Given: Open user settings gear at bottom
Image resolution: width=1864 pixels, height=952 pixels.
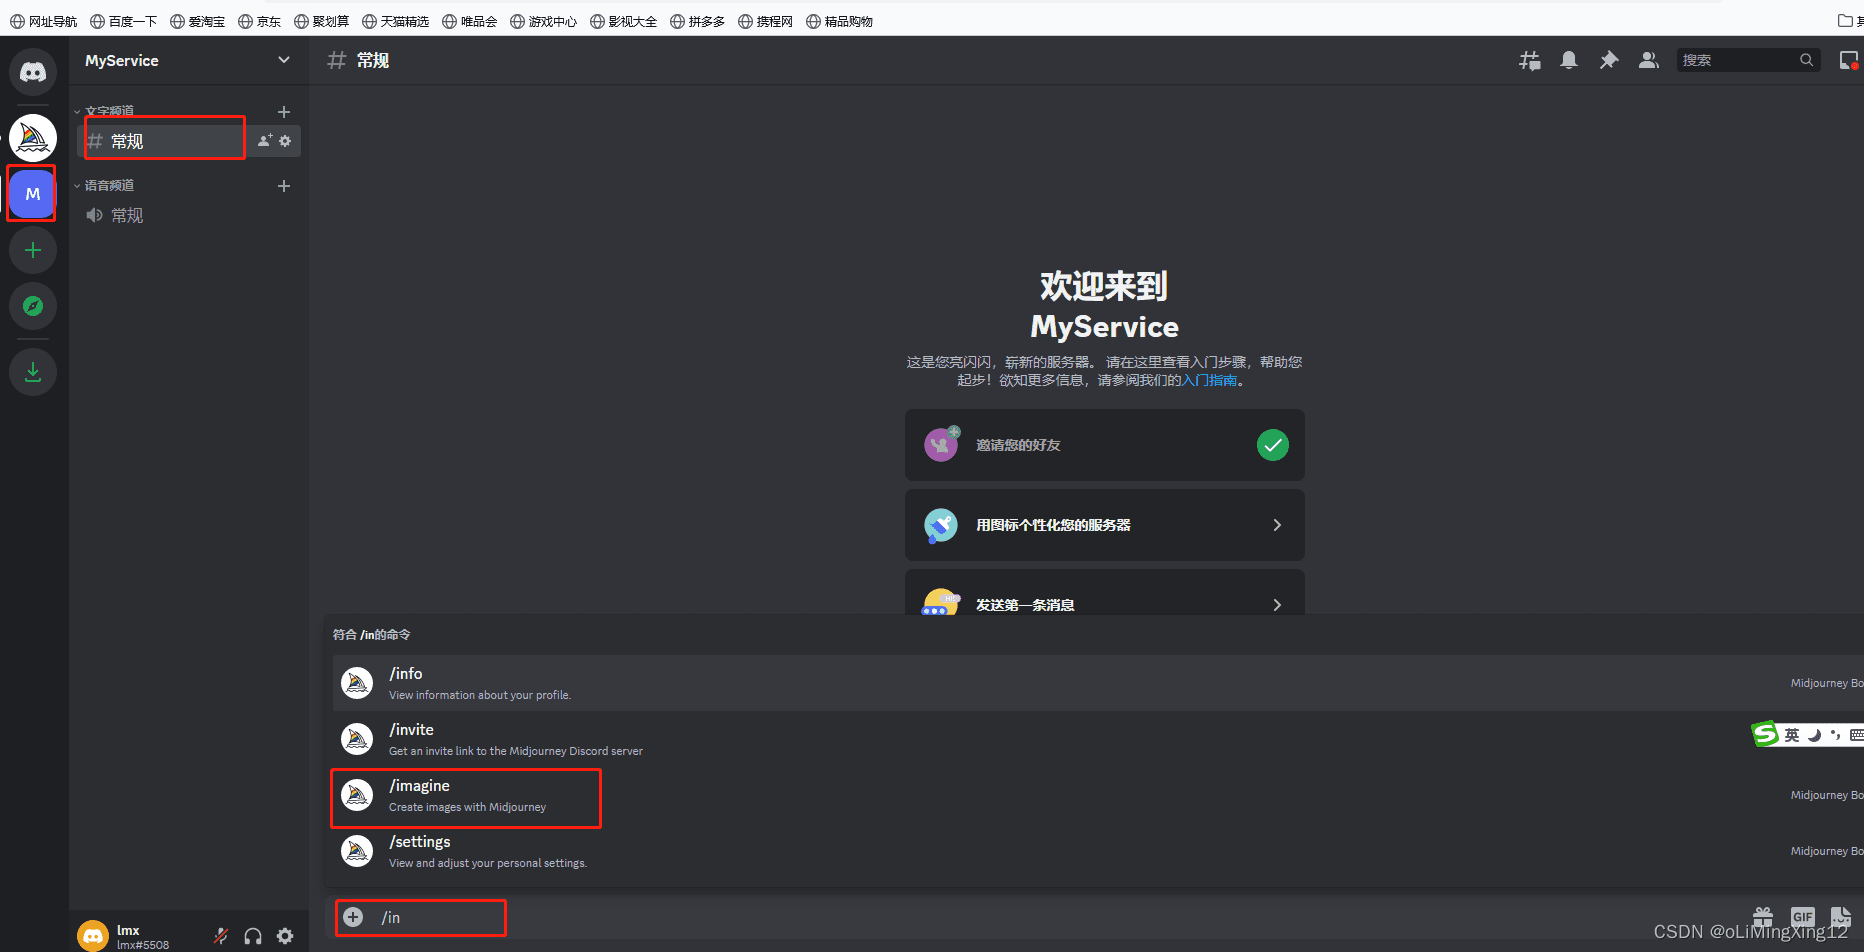Looking at the screenshot, I should pos(285,936).
